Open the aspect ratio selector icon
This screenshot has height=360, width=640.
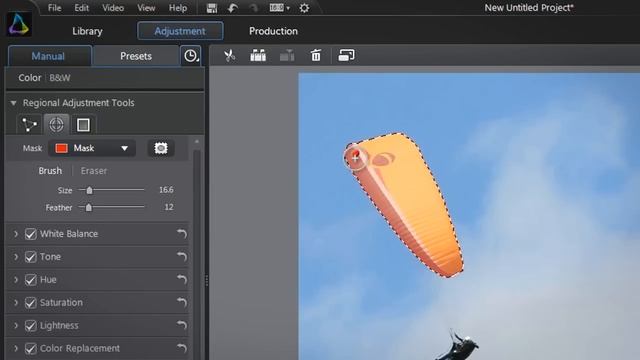coord(279,8)
